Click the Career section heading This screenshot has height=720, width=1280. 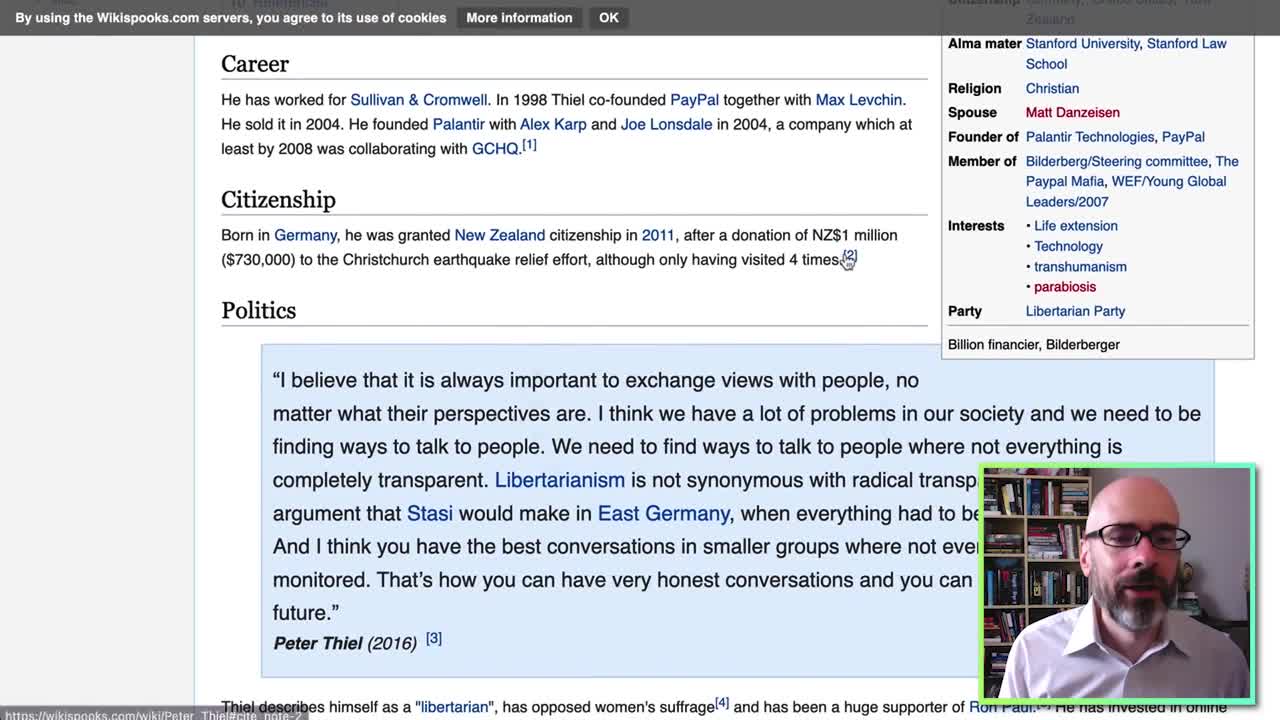[255, 64]
